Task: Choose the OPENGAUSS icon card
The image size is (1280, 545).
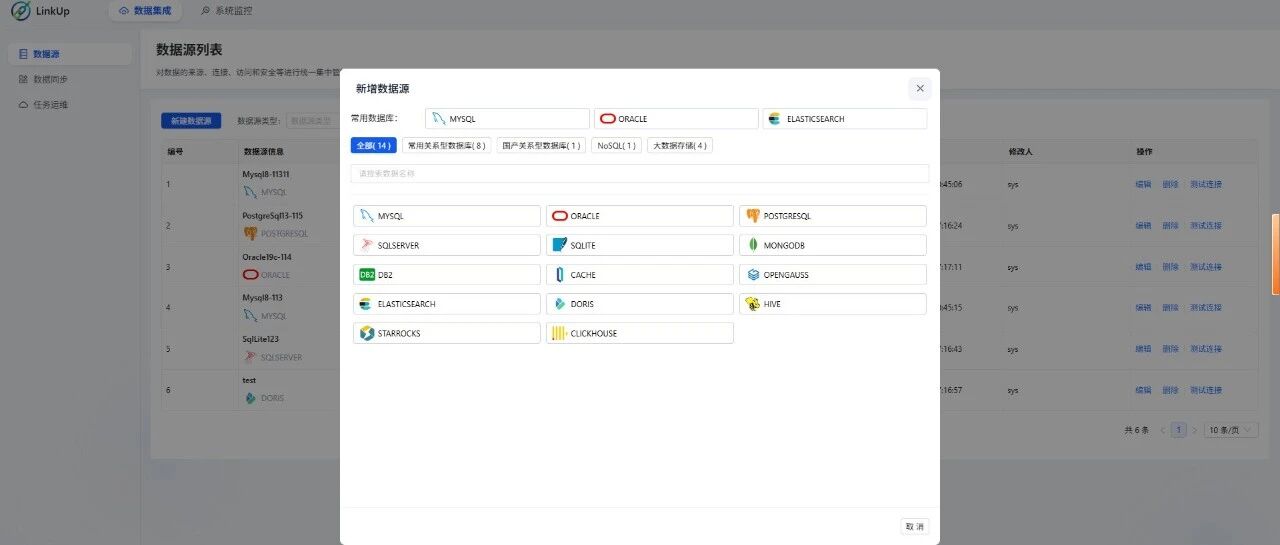Action: pyautogui.click(x=833, y=274)
